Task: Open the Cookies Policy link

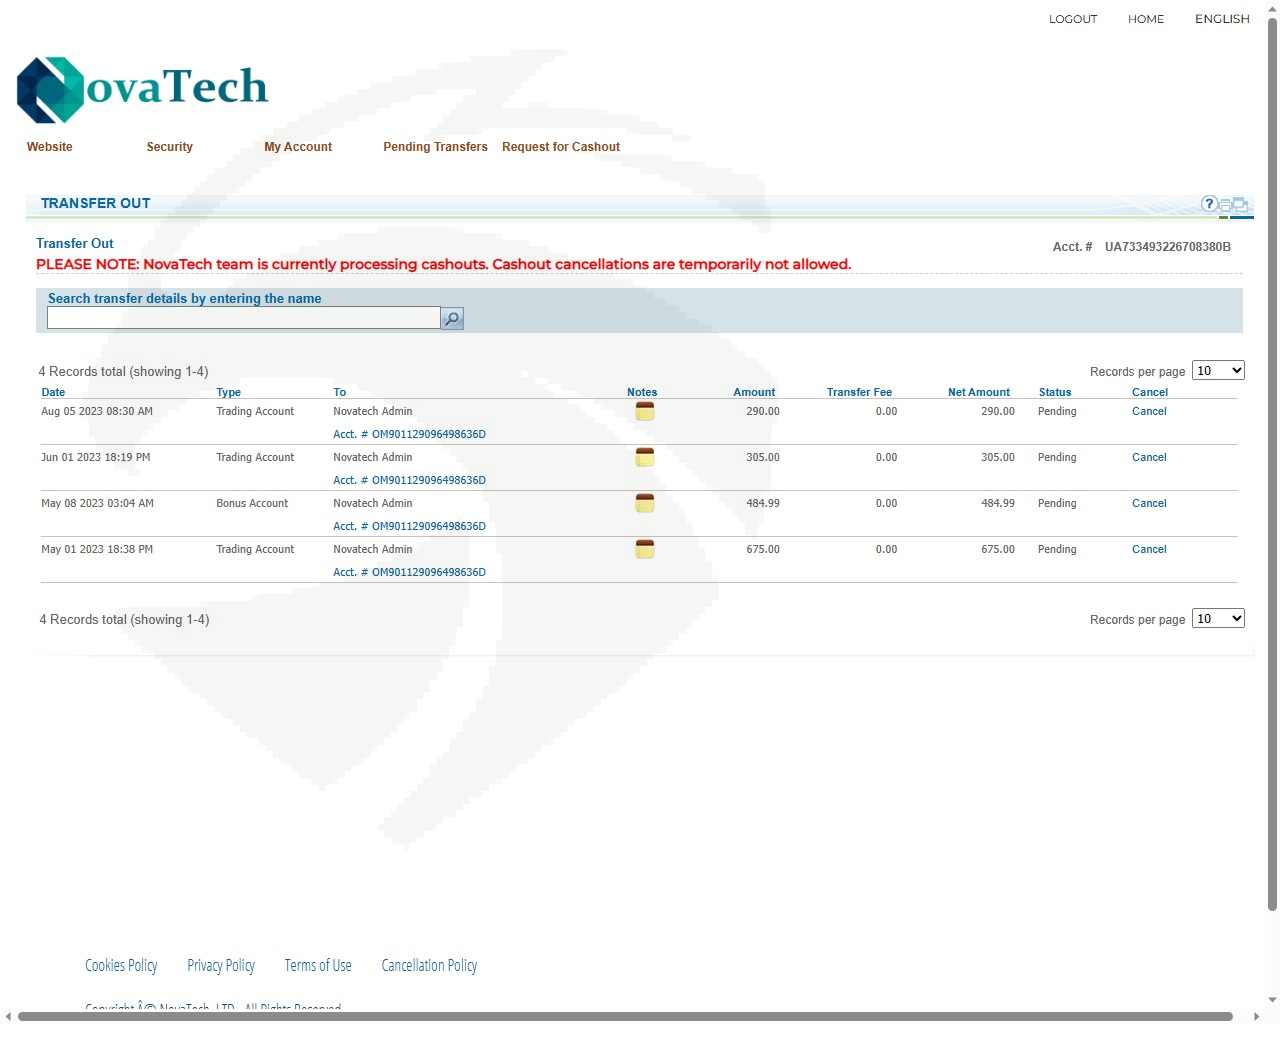Action: (121, 965)
